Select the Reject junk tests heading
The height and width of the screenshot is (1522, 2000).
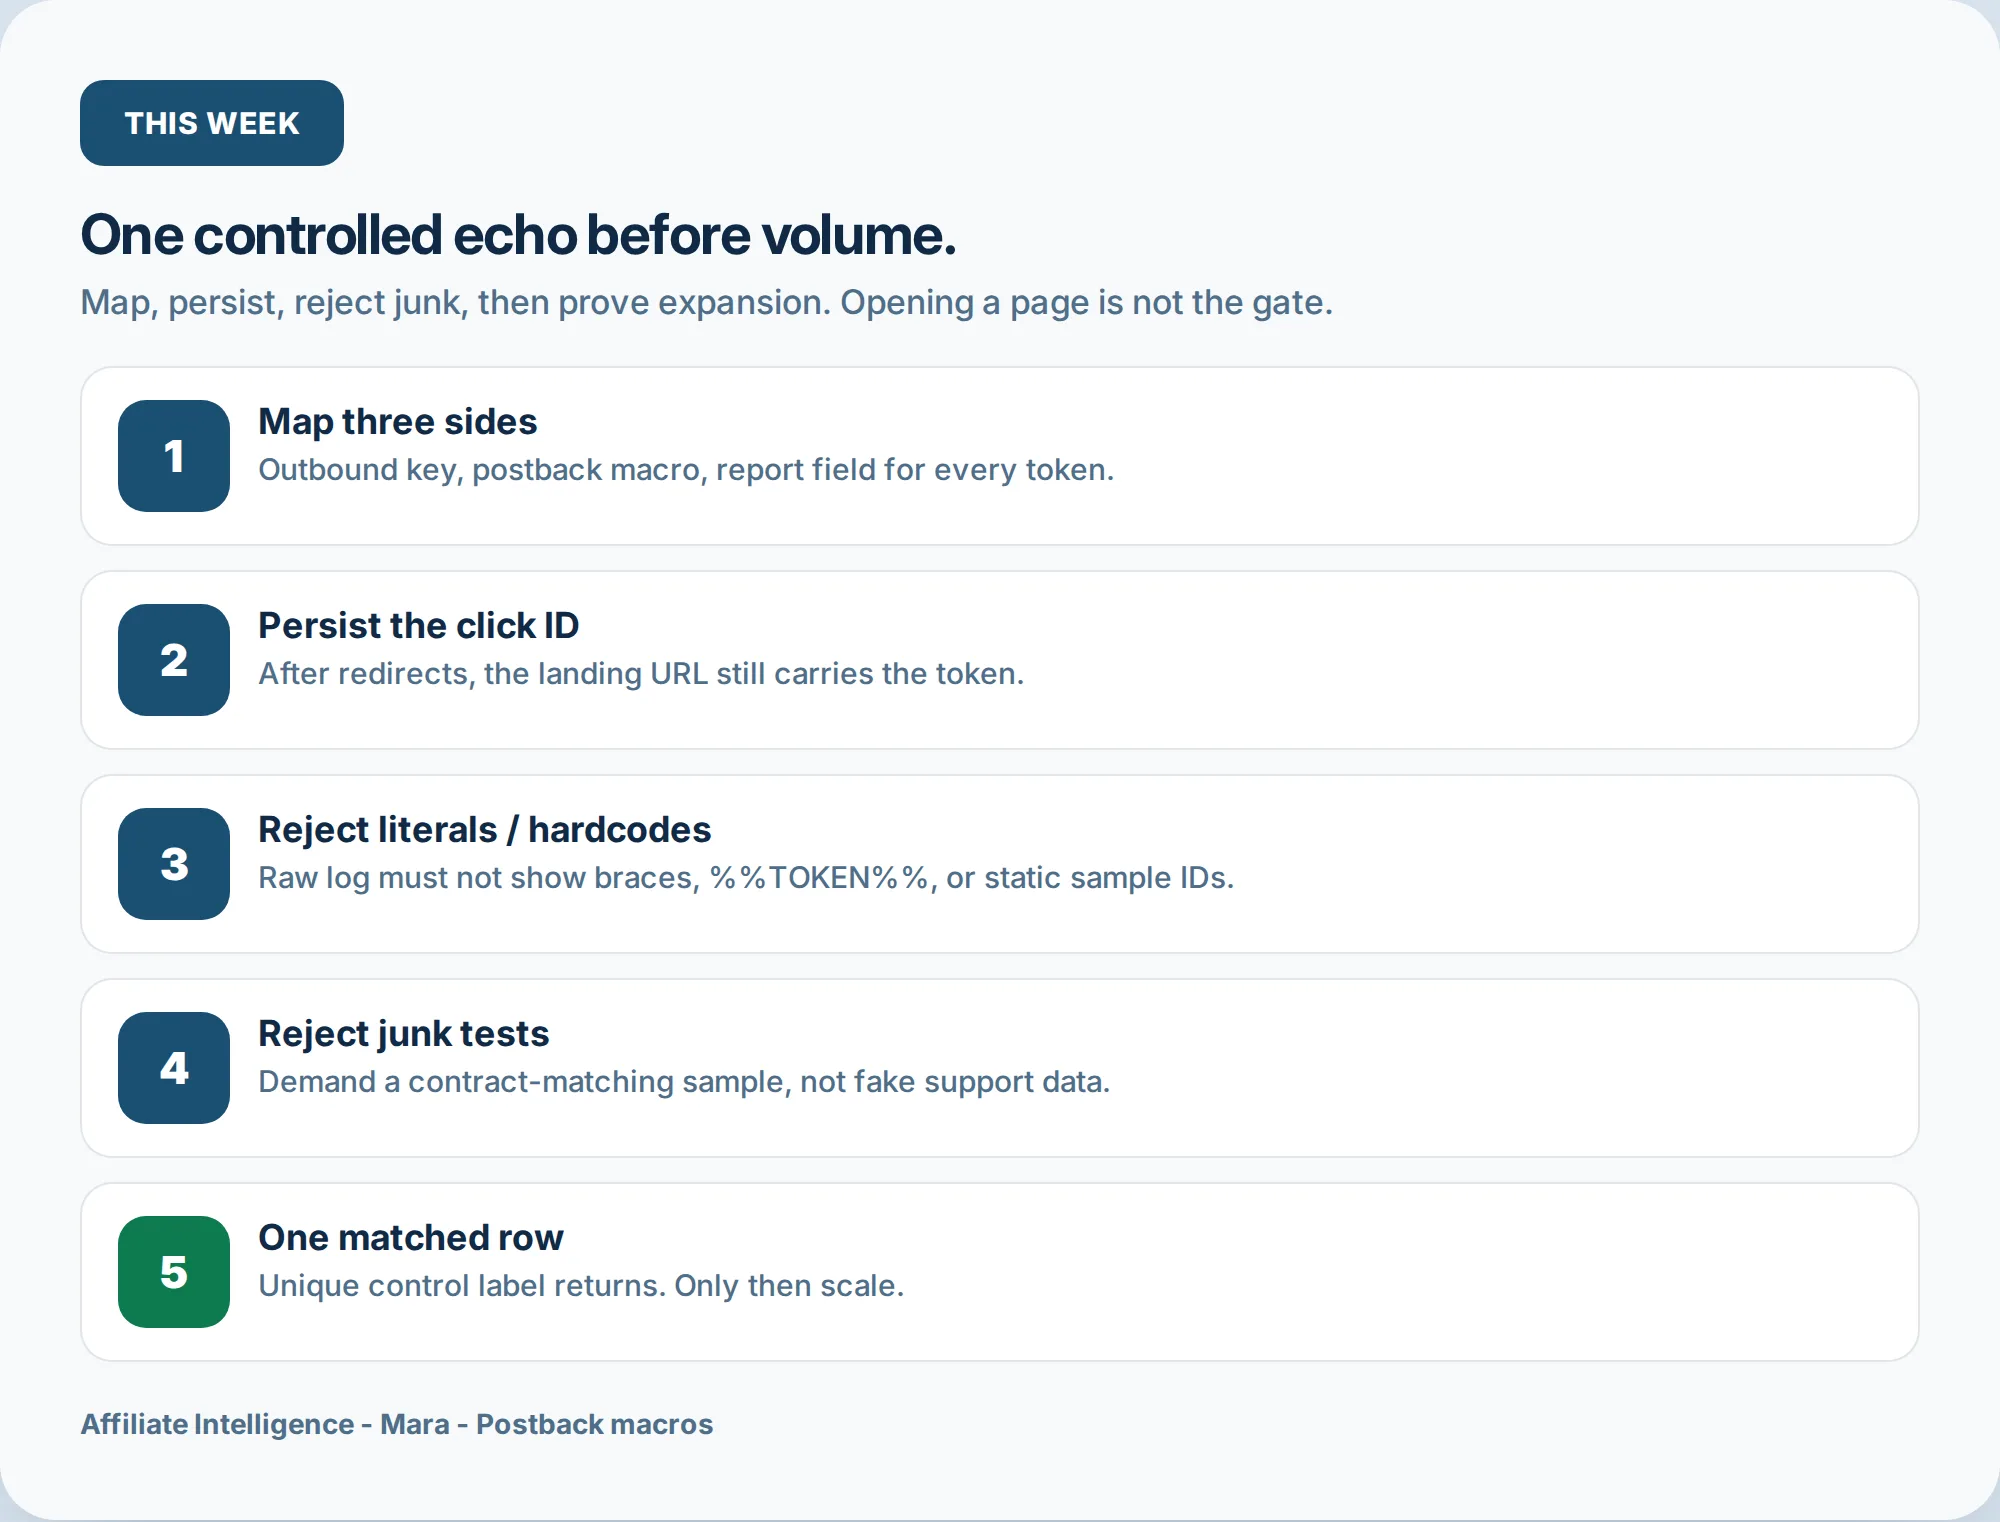click(404, 1034)
